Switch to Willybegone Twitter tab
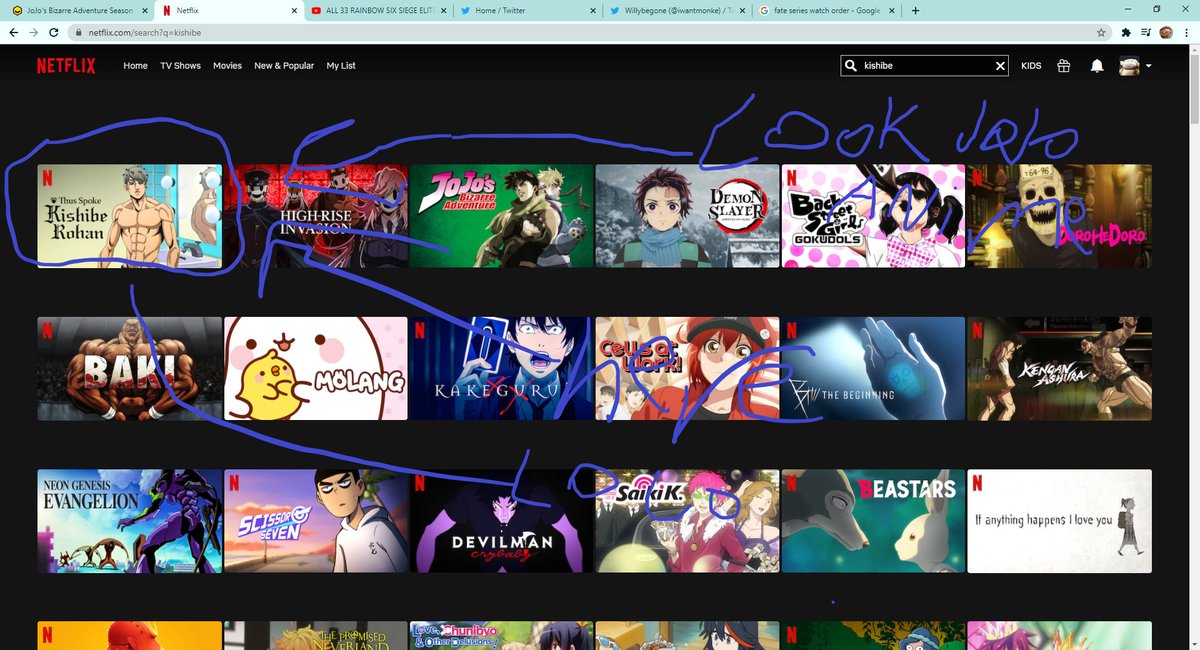 tap(678, 10)
